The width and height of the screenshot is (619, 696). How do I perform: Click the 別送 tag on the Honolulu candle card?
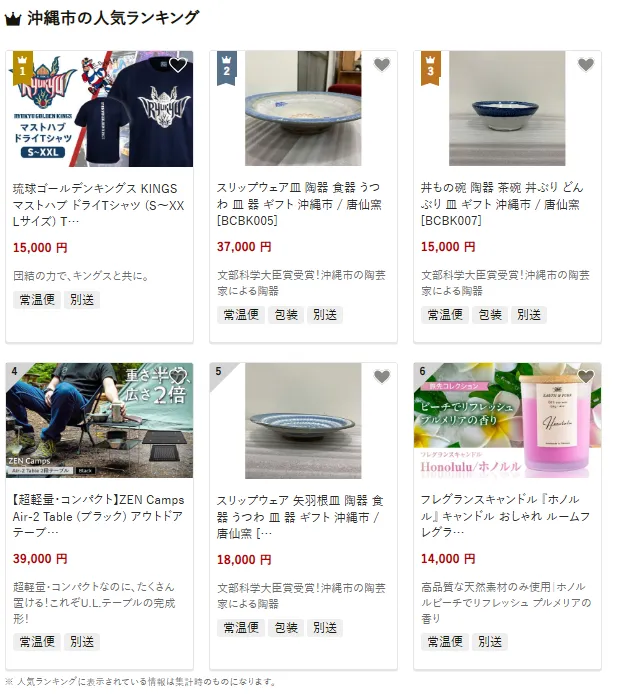490,642
